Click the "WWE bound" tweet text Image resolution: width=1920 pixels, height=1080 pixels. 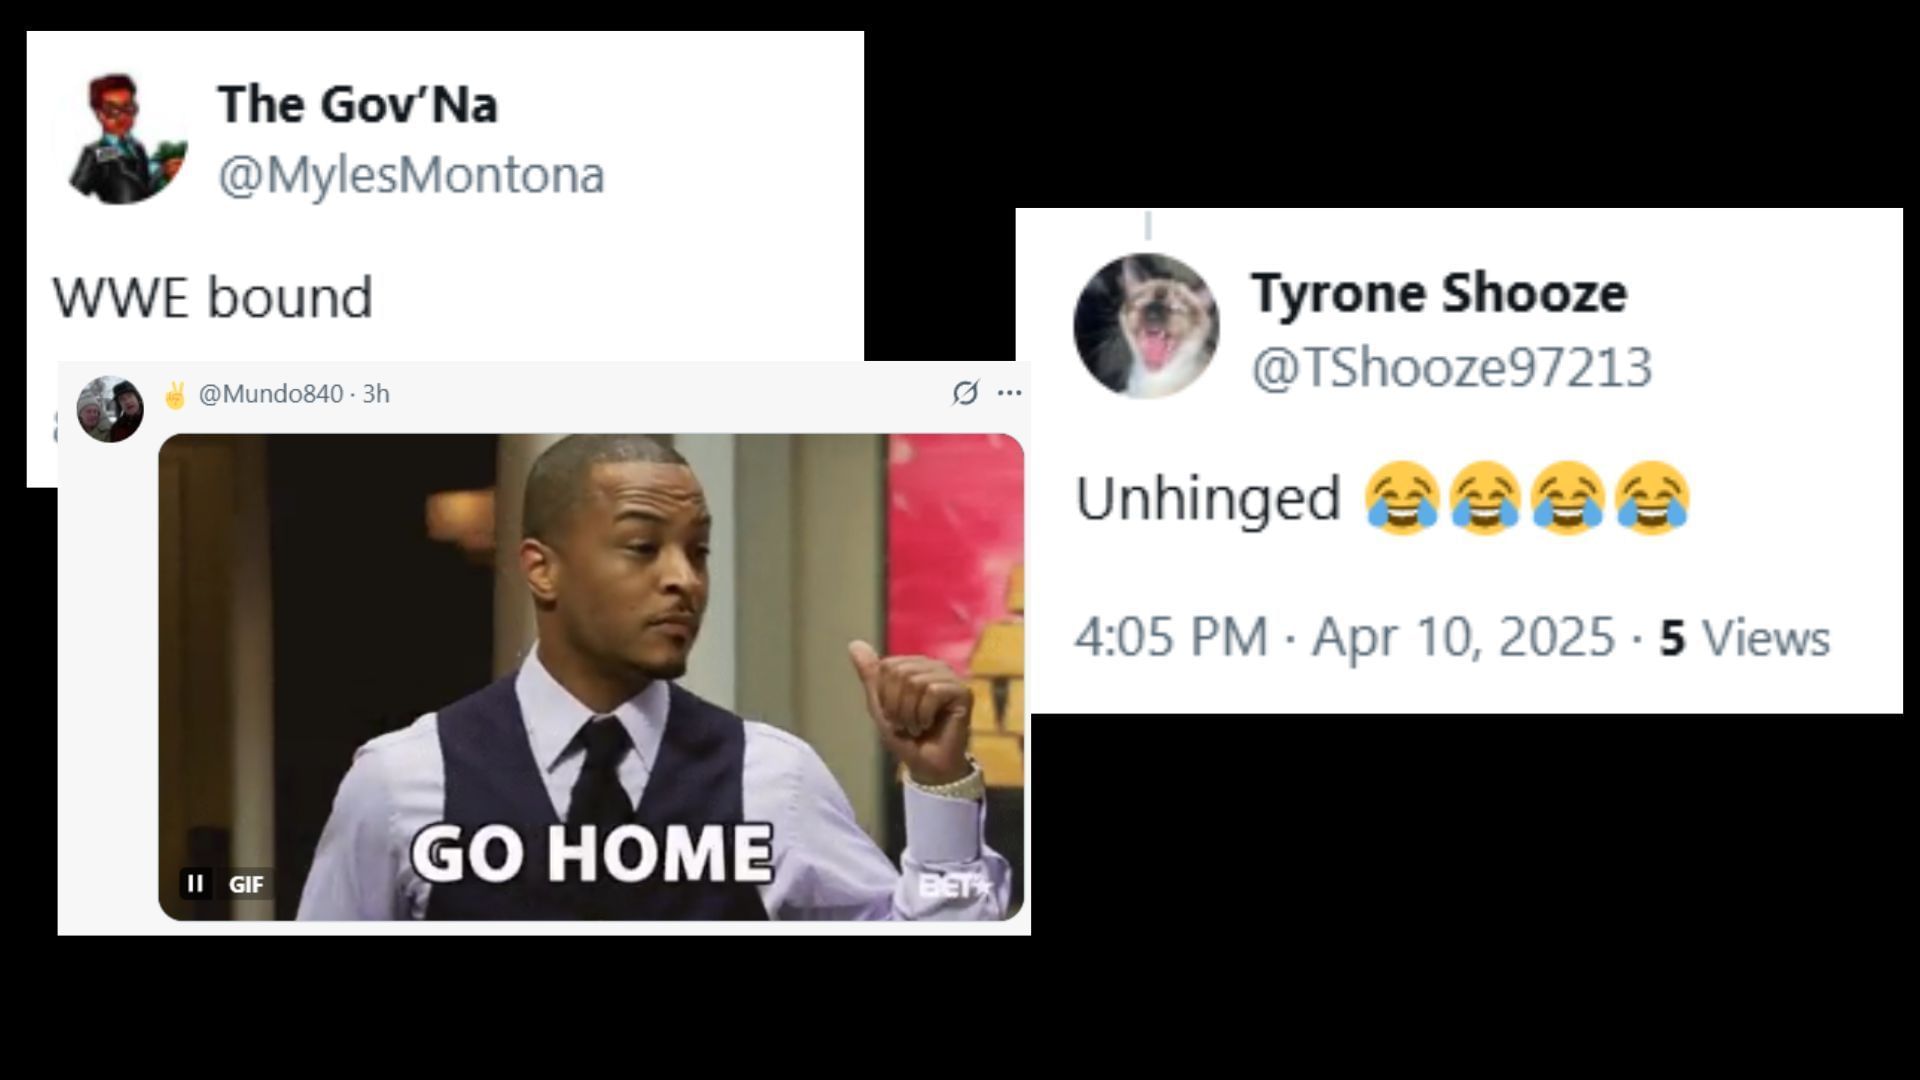pos(212,297)
